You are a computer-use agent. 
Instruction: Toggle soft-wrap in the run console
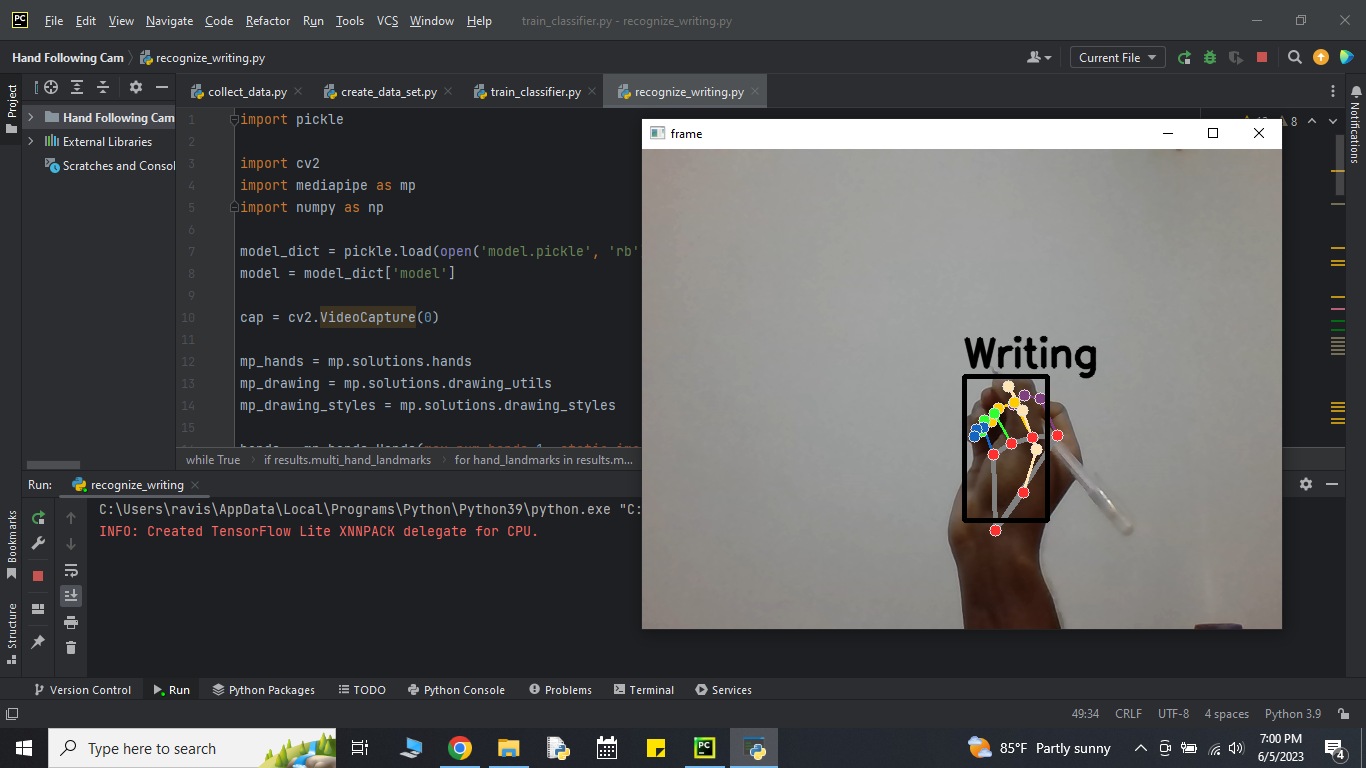tap(71, 570)
